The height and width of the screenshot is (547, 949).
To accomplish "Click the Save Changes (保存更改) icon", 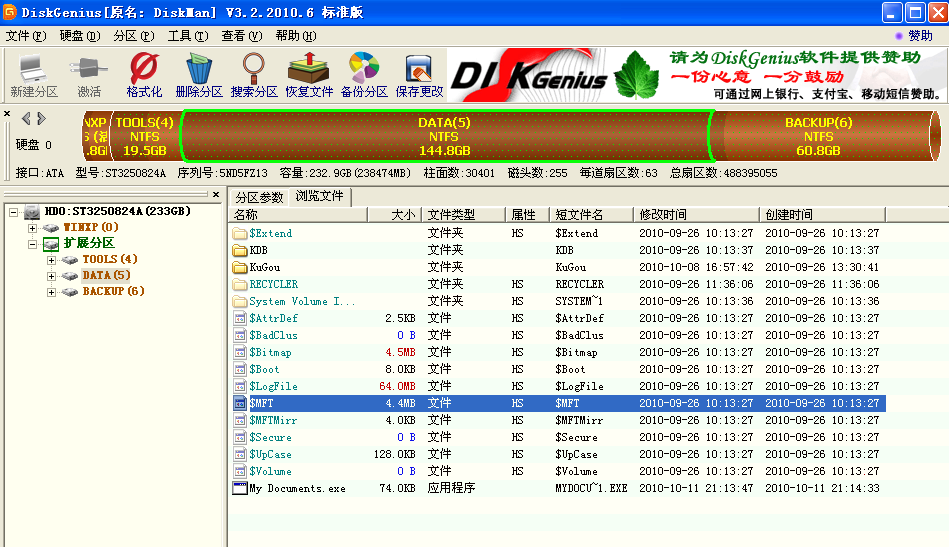I will tap(419, 75).
